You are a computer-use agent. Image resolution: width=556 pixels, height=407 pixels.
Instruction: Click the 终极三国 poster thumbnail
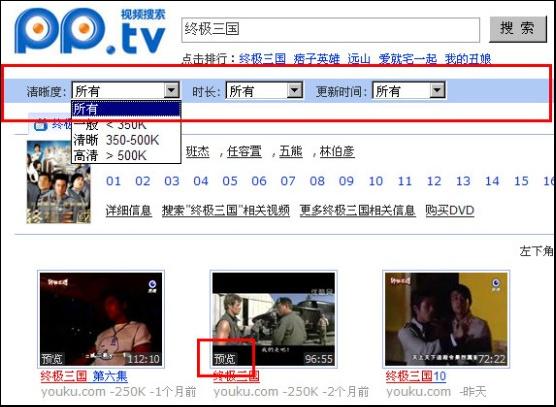[59, 182]
